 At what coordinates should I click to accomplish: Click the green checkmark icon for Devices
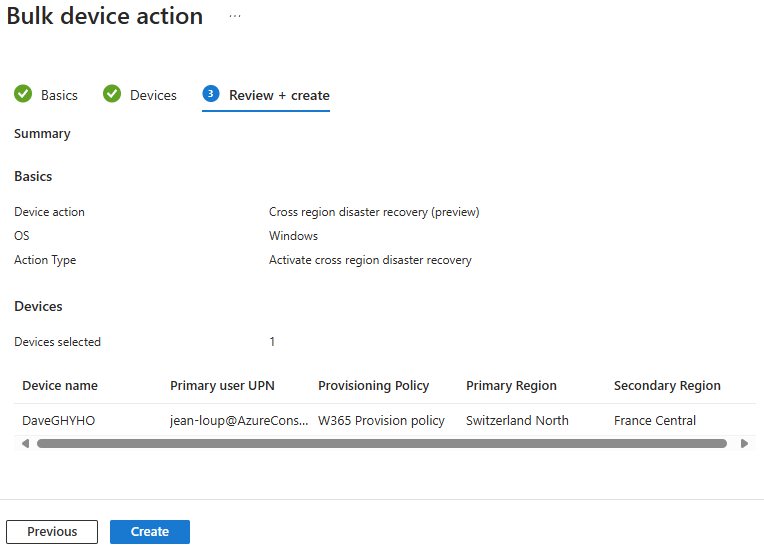coord(112,94)
